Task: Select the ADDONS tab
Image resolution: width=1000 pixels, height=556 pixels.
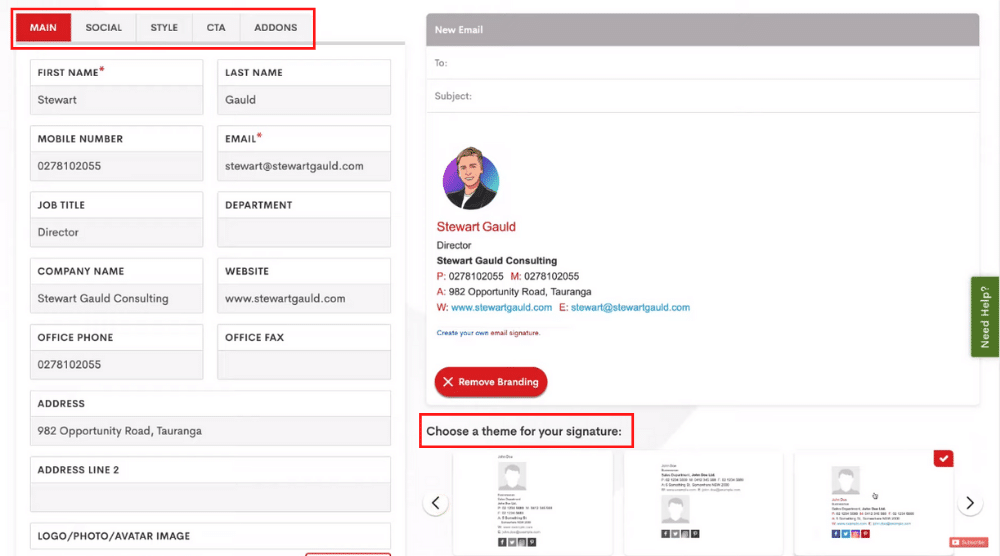Action: 276,27
